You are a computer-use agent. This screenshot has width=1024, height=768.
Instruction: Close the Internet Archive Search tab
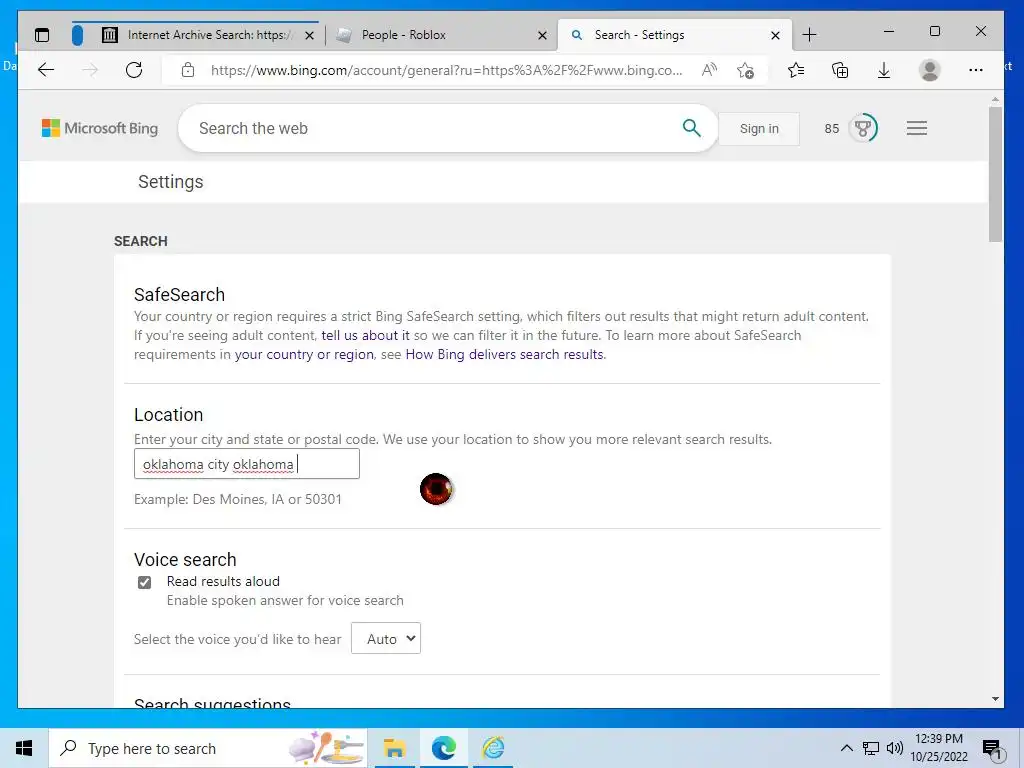tap(310, 35)
